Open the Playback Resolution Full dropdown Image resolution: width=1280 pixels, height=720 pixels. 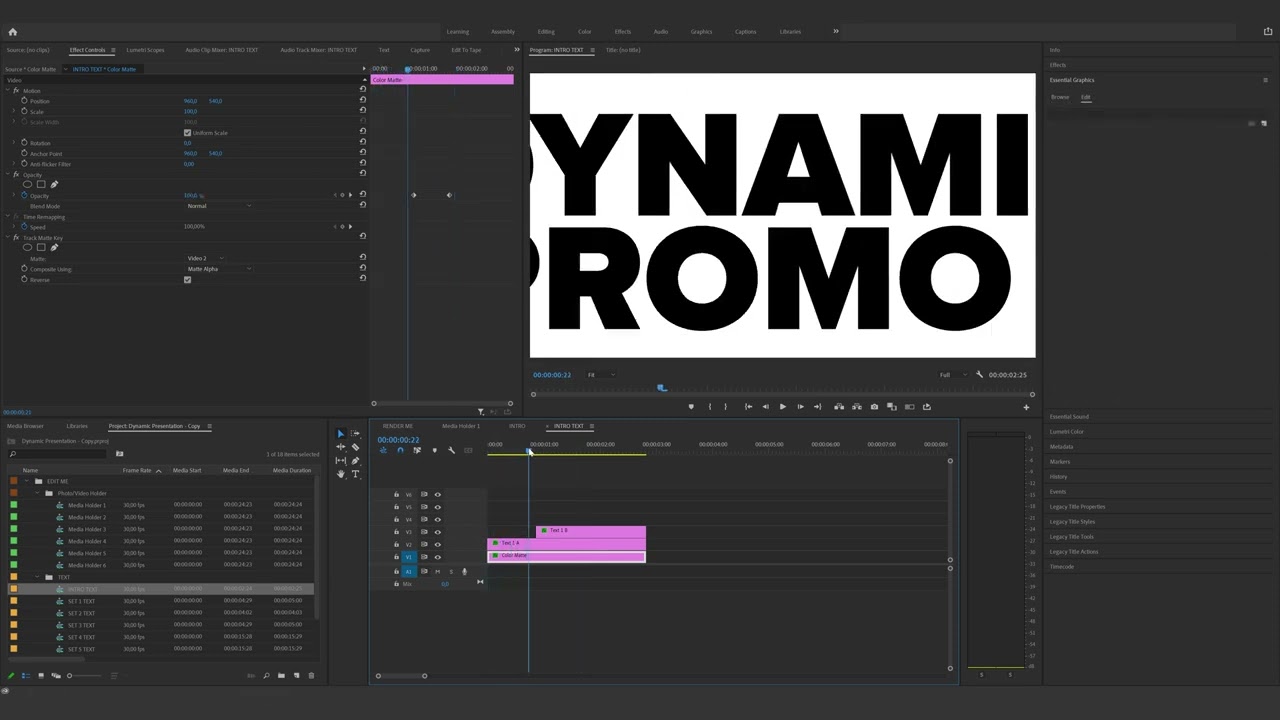[952, 375]
